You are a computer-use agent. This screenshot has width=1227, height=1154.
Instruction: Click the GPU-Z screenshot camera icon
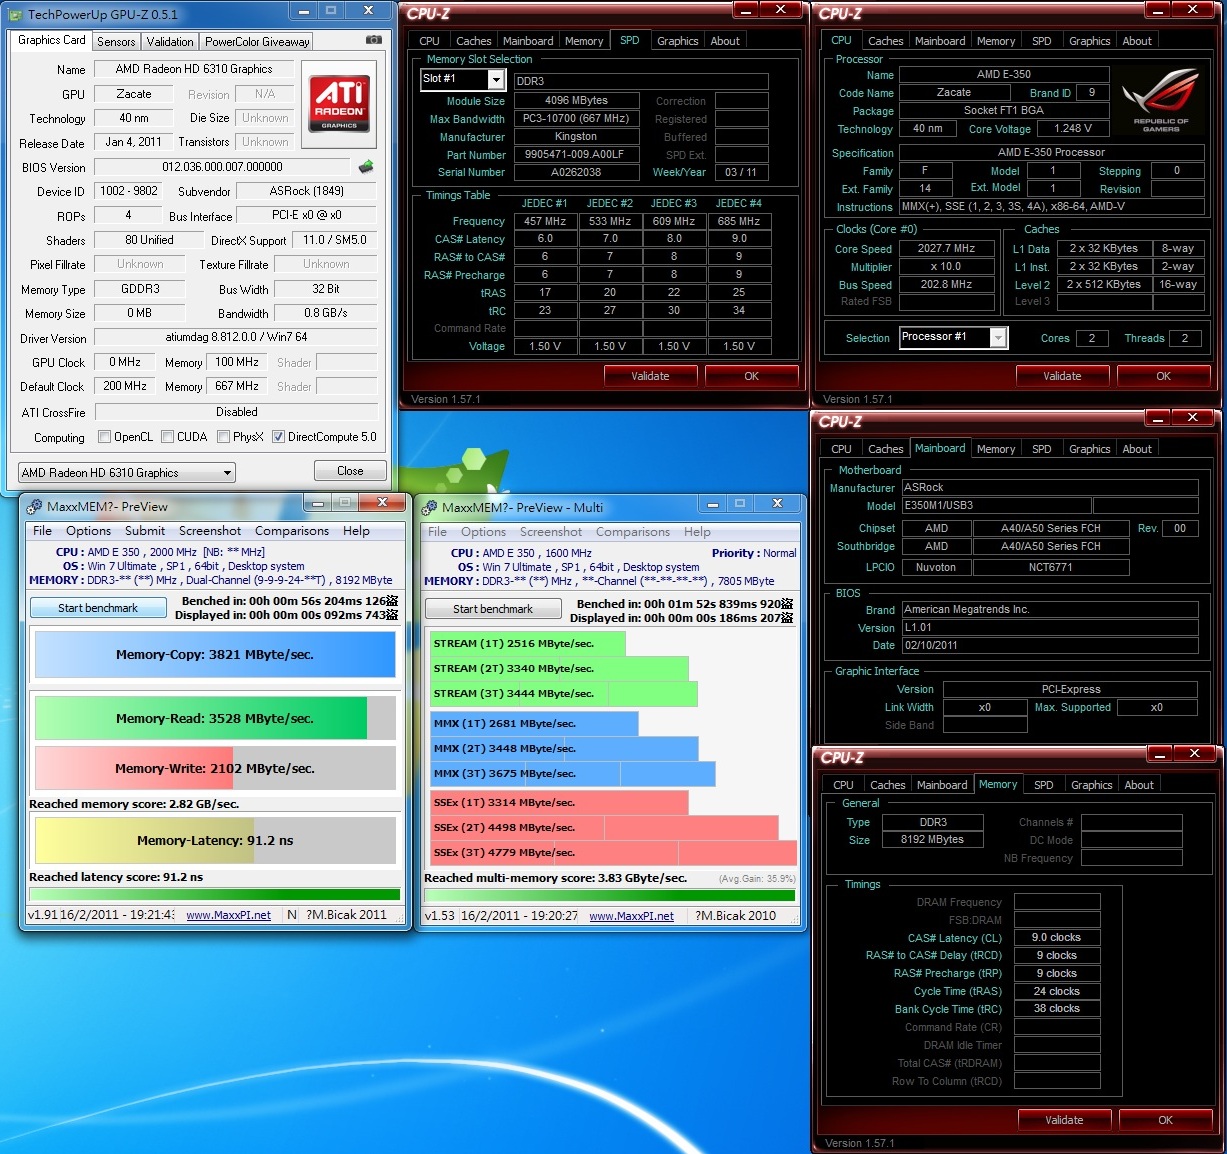374,40
